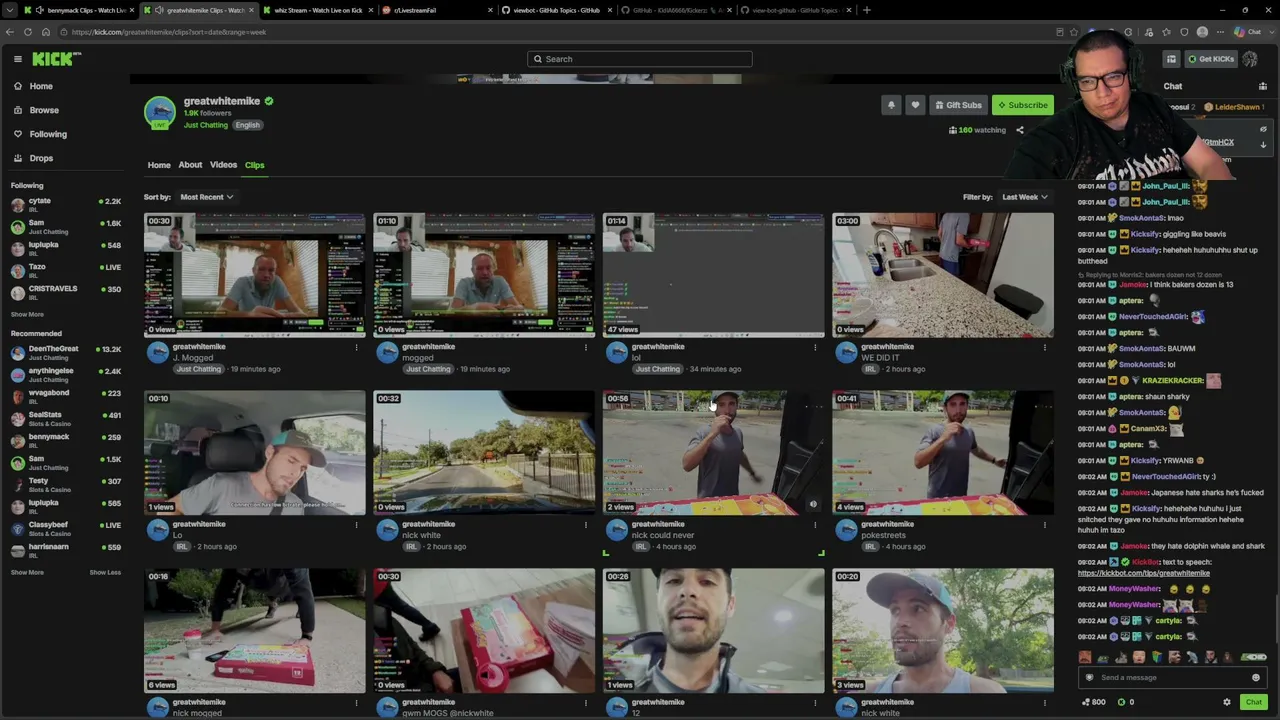
Task: Open the Kick sidebar hamburger menu
Action: 17,59
